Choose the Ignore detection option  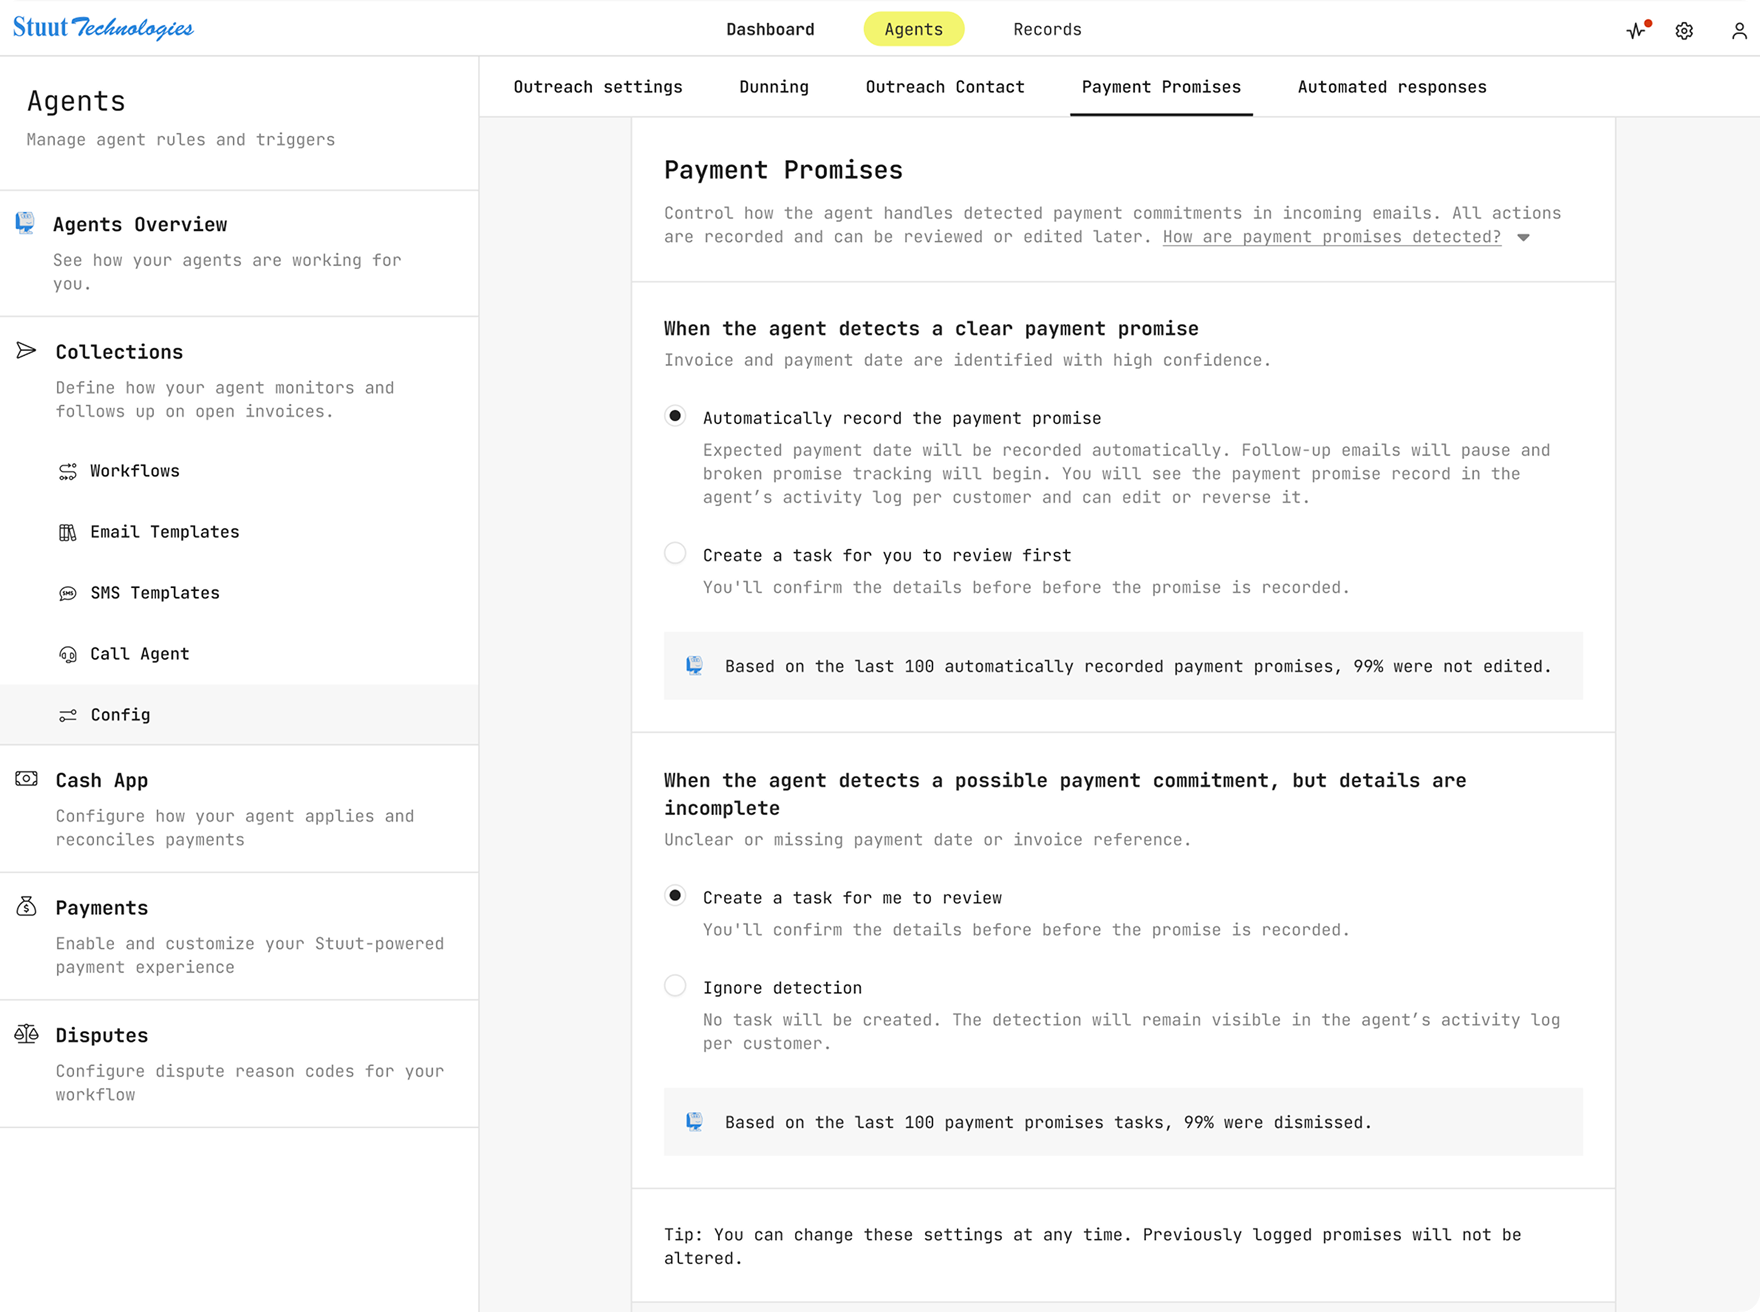tap(675, 986)
